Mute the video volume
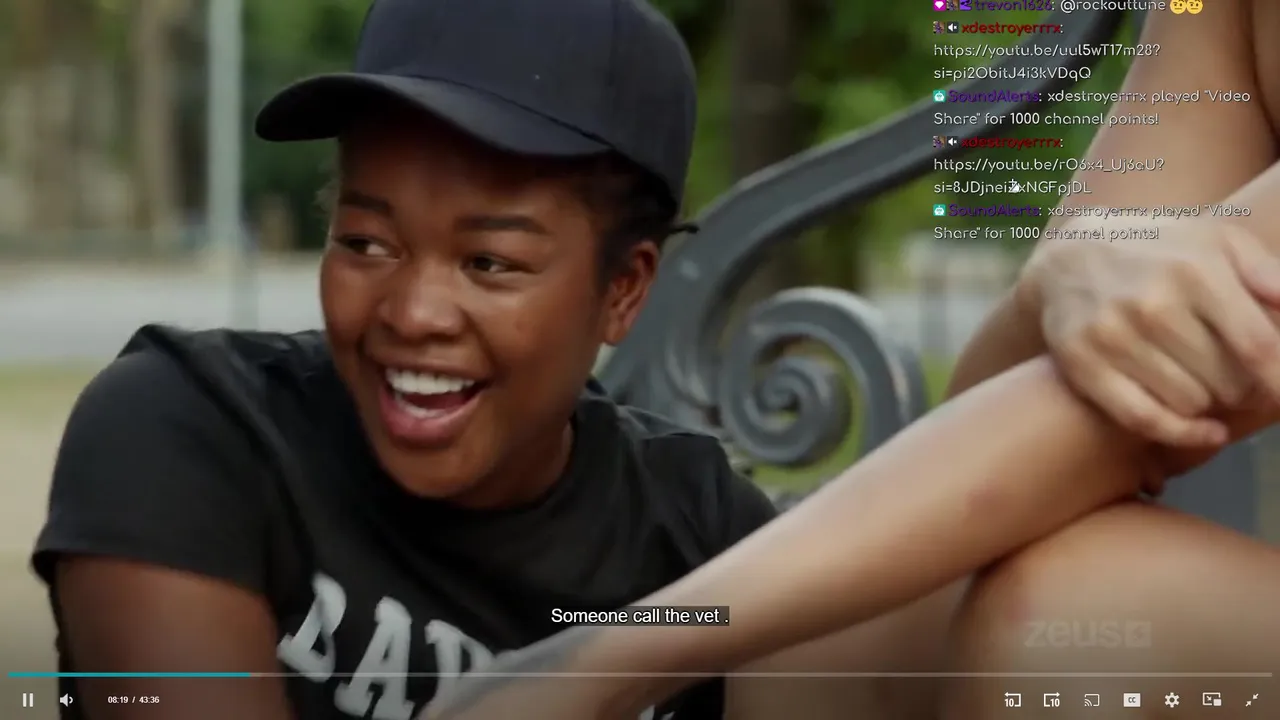 (x=66, y=700)
